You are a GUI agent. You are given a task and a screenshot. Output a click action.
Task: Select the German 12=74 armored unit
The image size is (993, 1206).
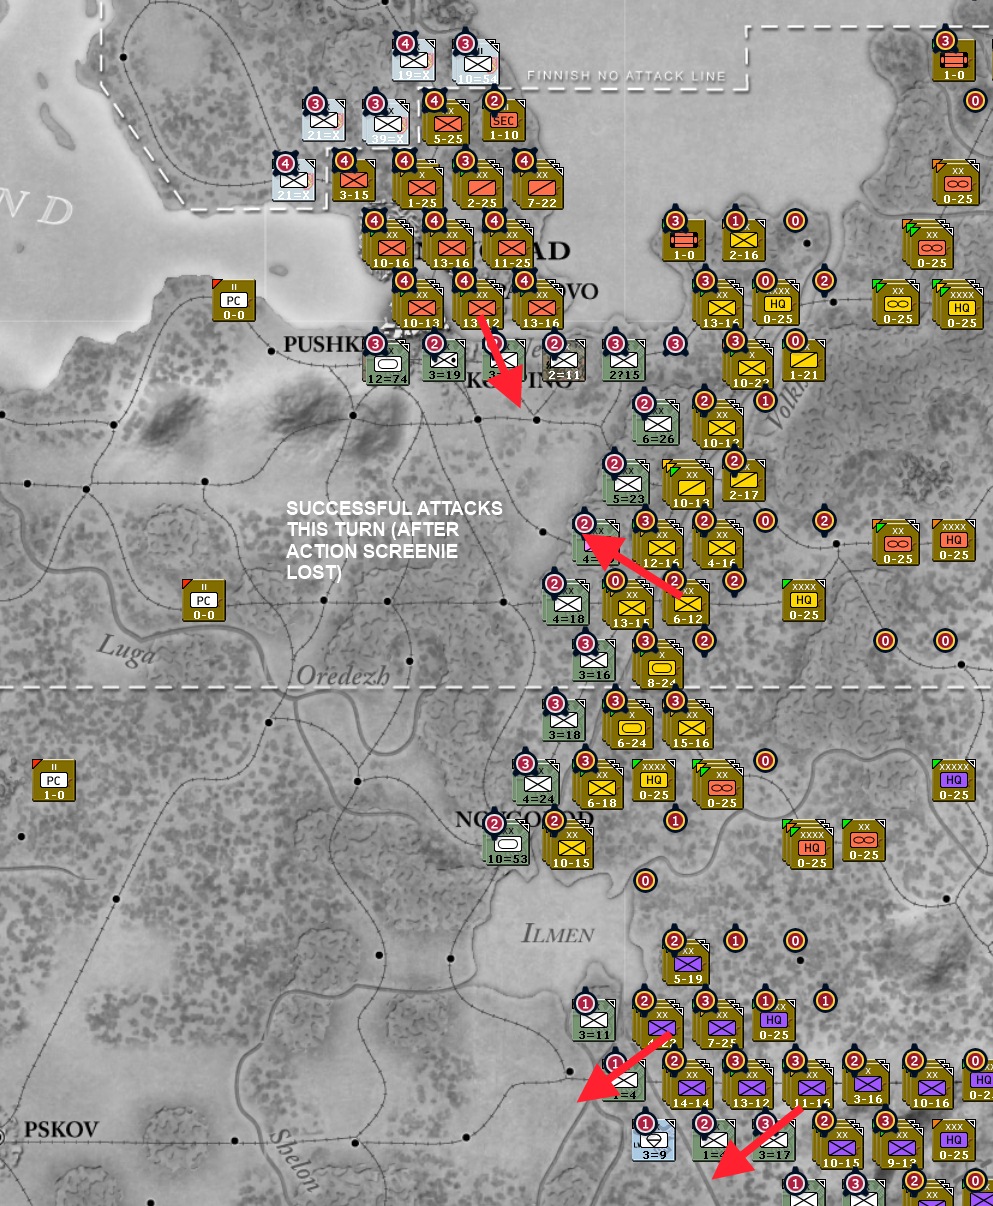pyautogui.click(x=389, y=363)
